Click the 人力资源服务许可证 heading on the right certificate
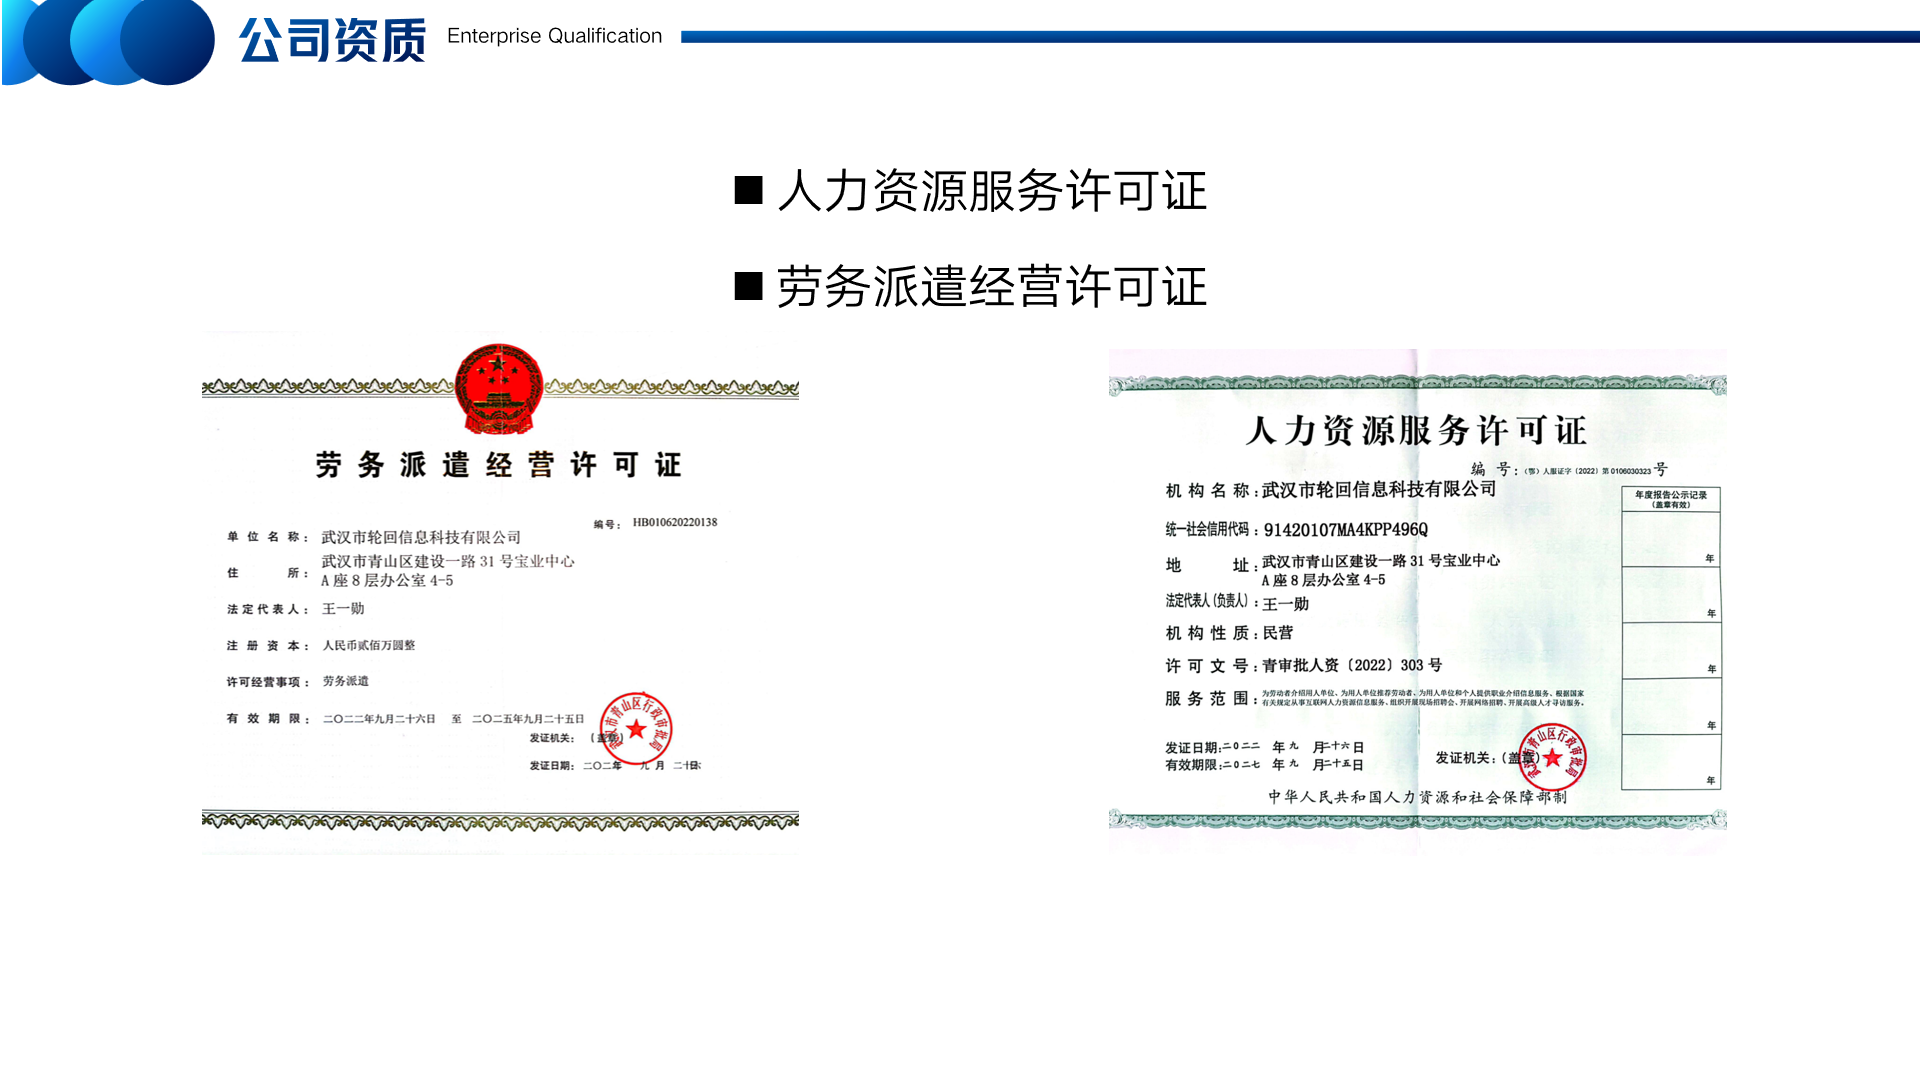This screenshot has width=1920, height=1073. coord(1416,430)
